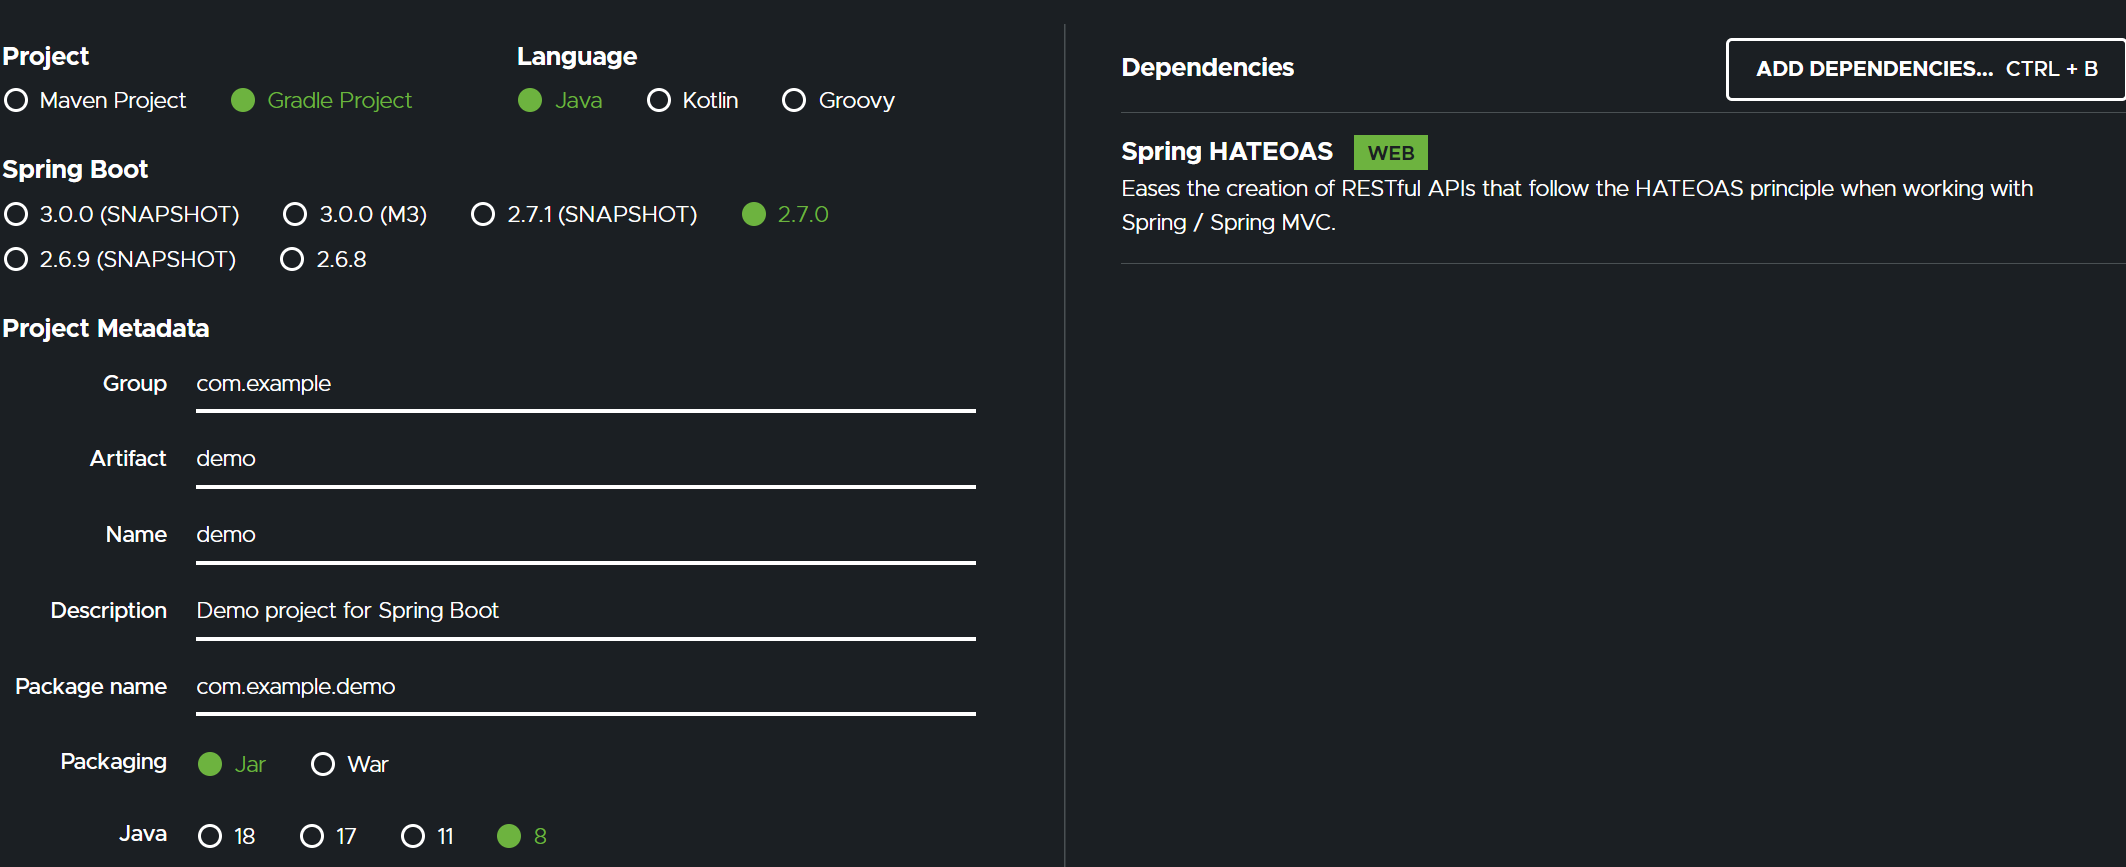Click the Spring HATEOAS description text

tap(1577, 205)
